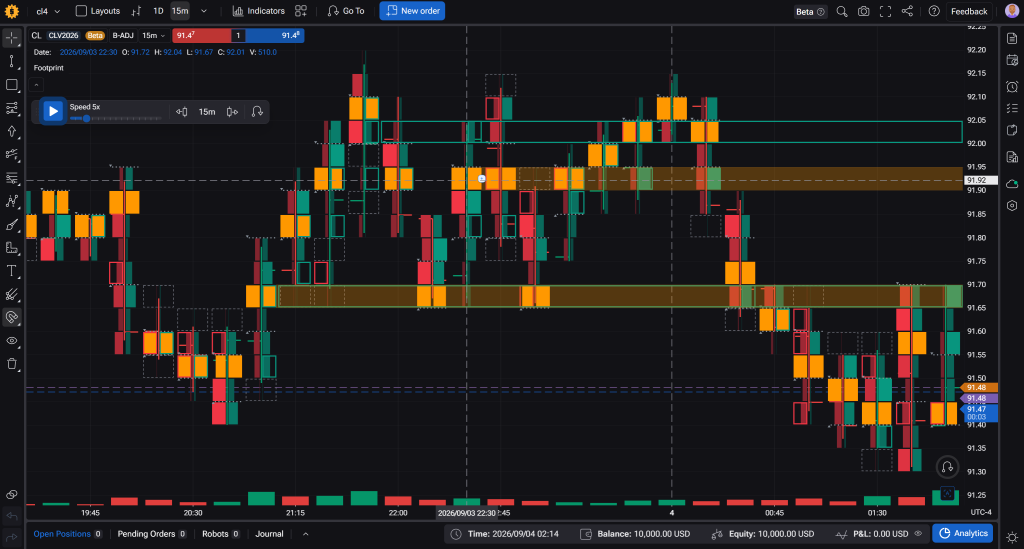1024x549 pixels.
Task: Click the share icon
Action: point(907,11)
